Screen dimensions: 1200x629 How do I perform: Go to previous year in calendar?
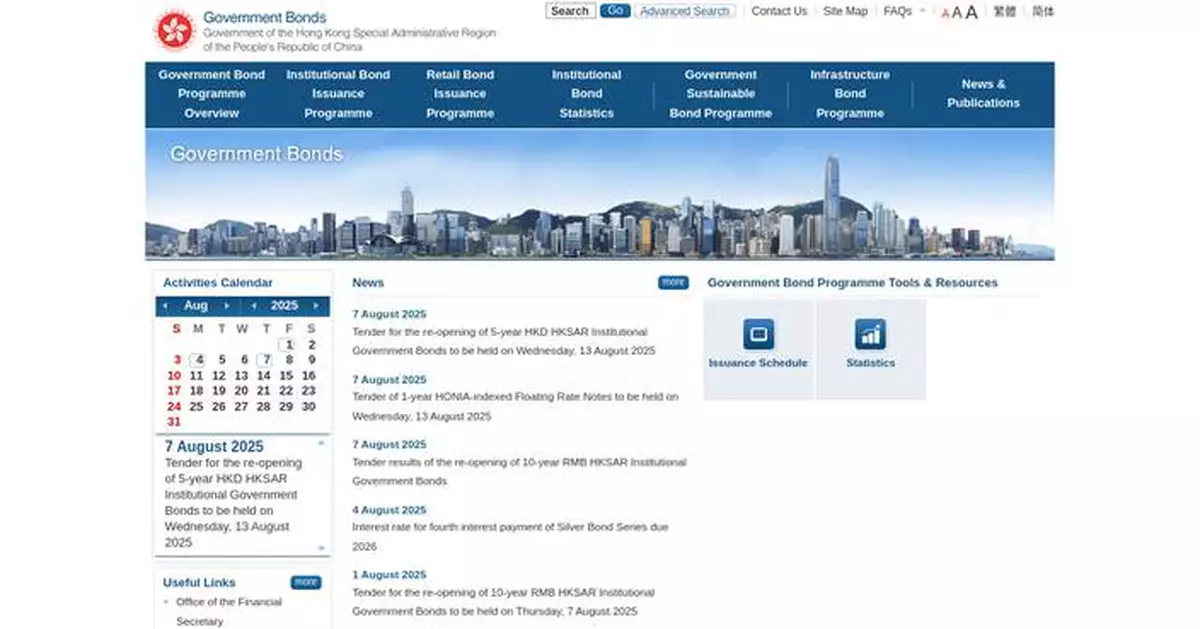tap(254, 305)
